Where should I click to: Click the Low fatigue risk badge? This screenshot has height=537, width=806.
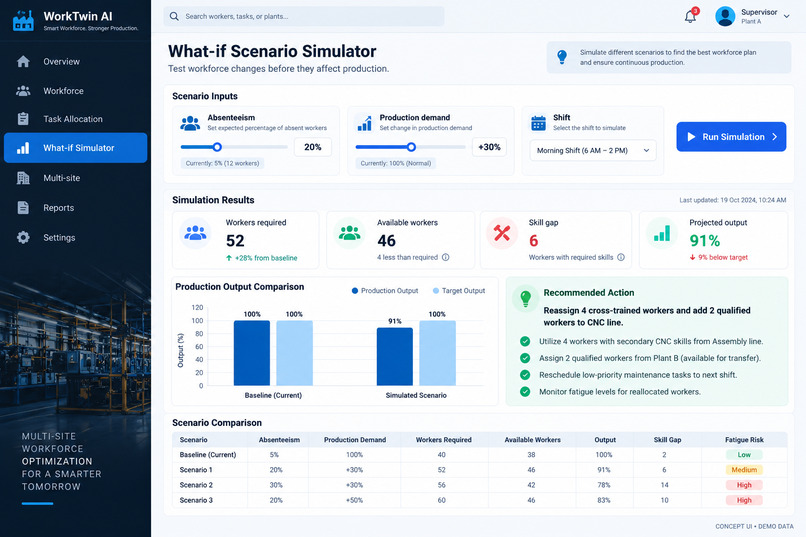[x=744, y=455]
